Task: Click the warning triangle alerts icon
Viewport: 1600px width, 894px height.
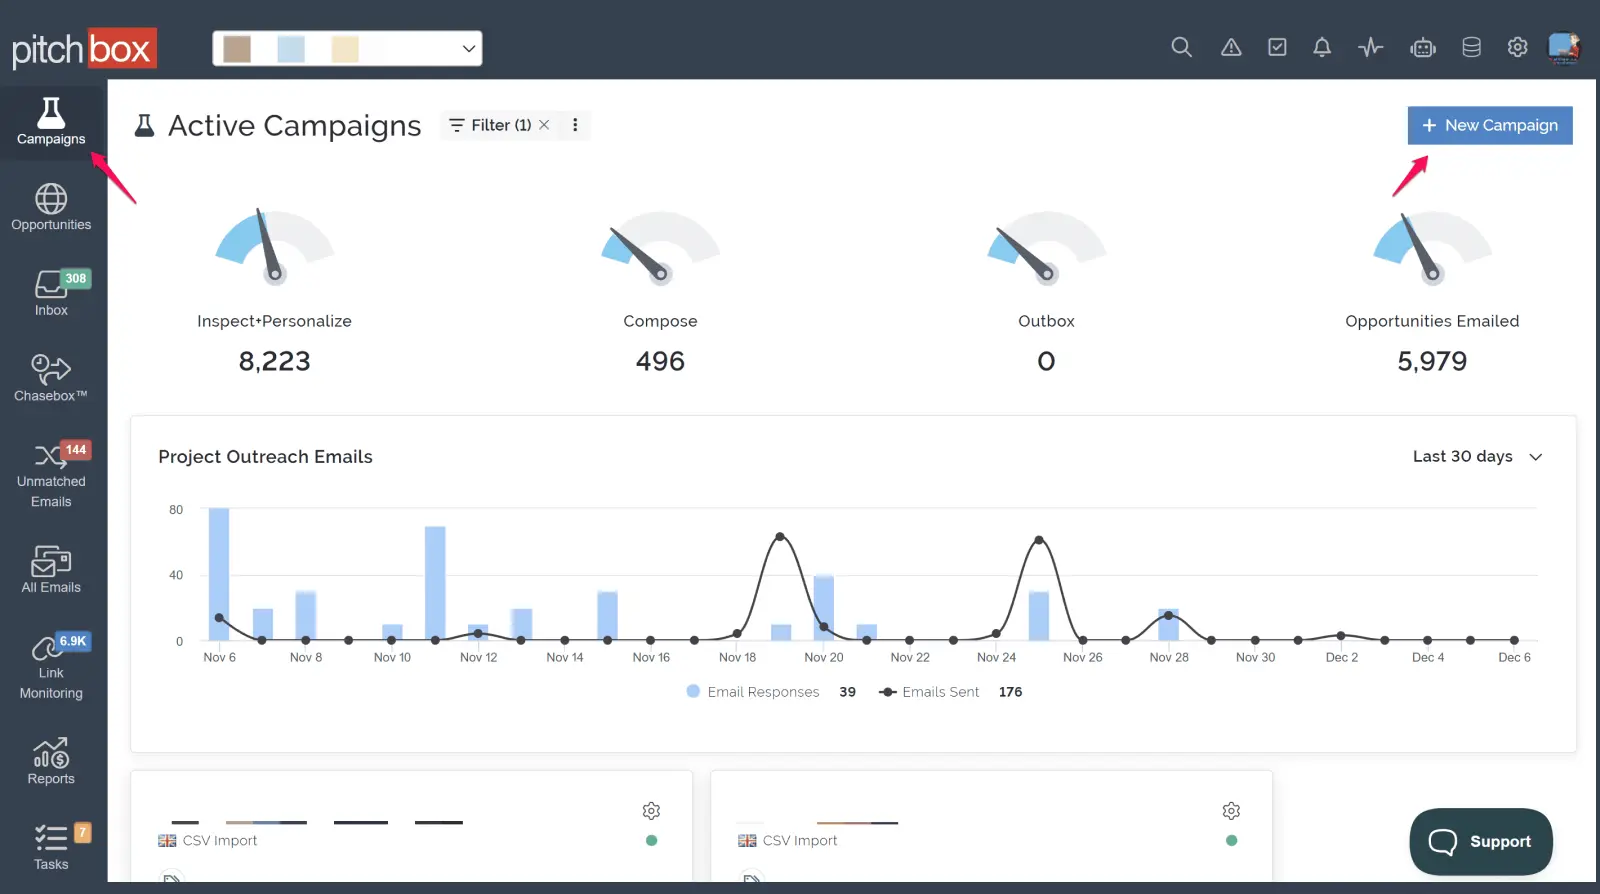Action: coord(1231,47)
